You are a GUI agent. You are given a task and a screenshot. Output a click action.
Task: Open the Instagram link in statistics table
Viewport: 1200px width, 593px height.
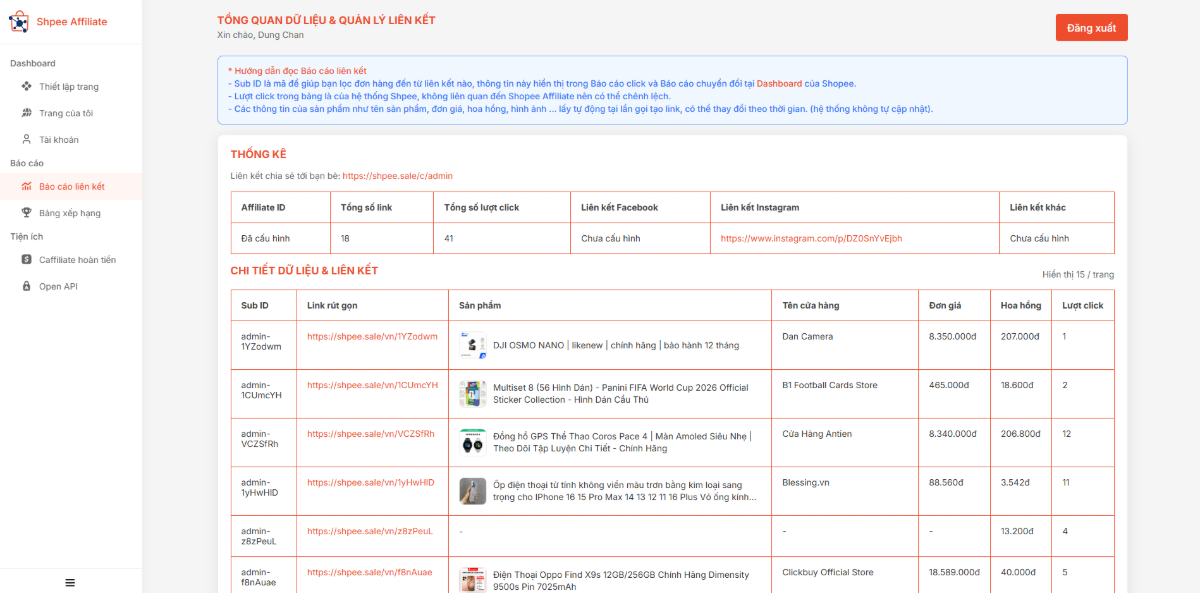pyautogui.click(x=811, y=239)
